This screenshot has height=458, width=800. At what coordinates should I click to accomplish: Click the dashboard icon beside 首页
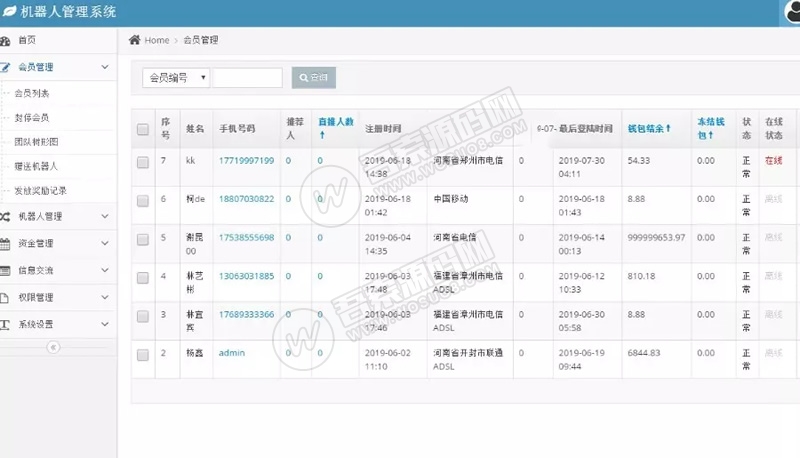pyautogui.click(x=6, y=41)
